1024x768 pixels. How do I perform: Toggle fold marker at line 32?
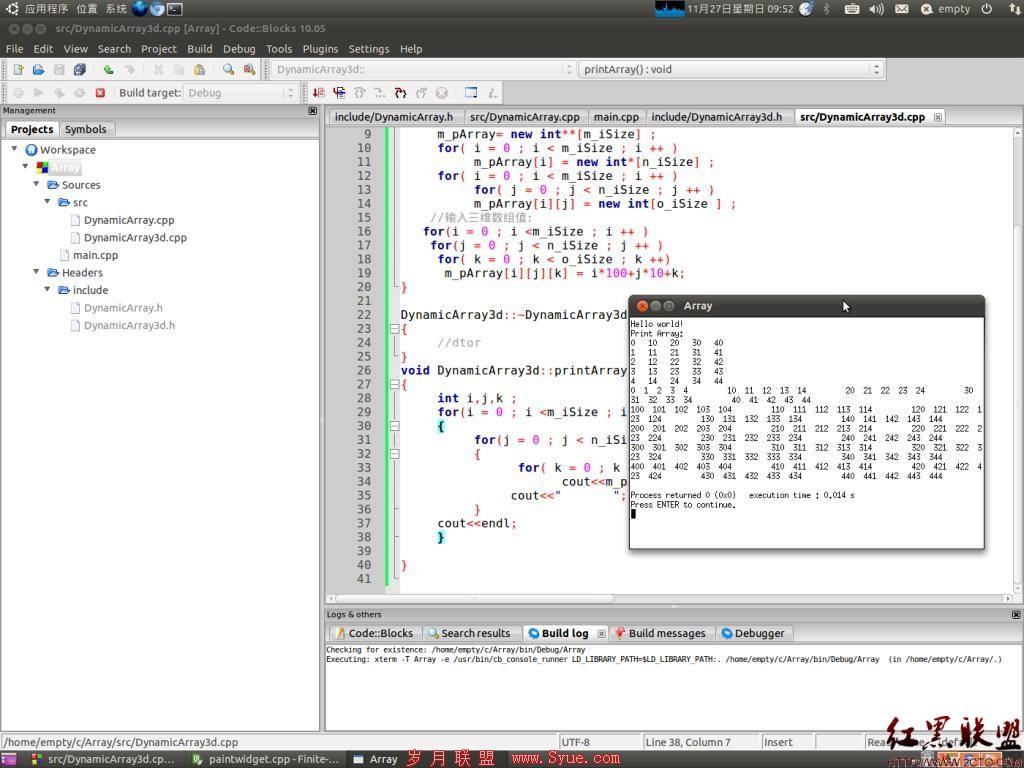[x=394, y=454]
